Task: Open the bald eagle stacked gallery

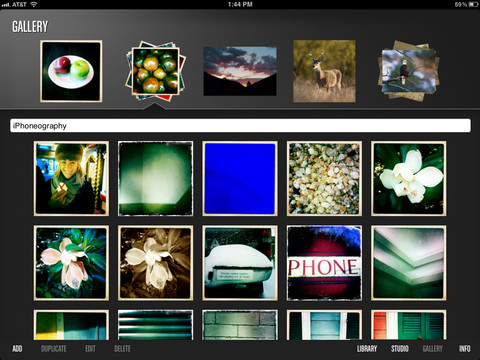Action: click(409, 71)
